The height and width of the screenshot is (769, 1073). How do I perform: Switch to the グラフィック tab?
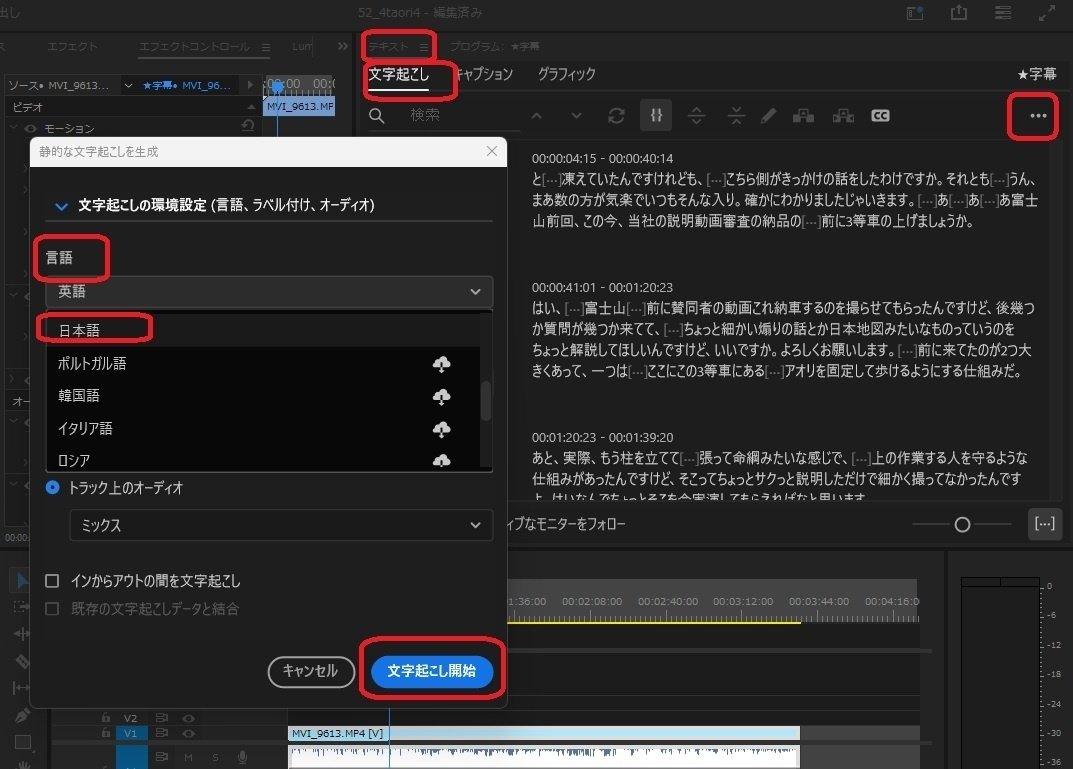[x=566, y=74]
